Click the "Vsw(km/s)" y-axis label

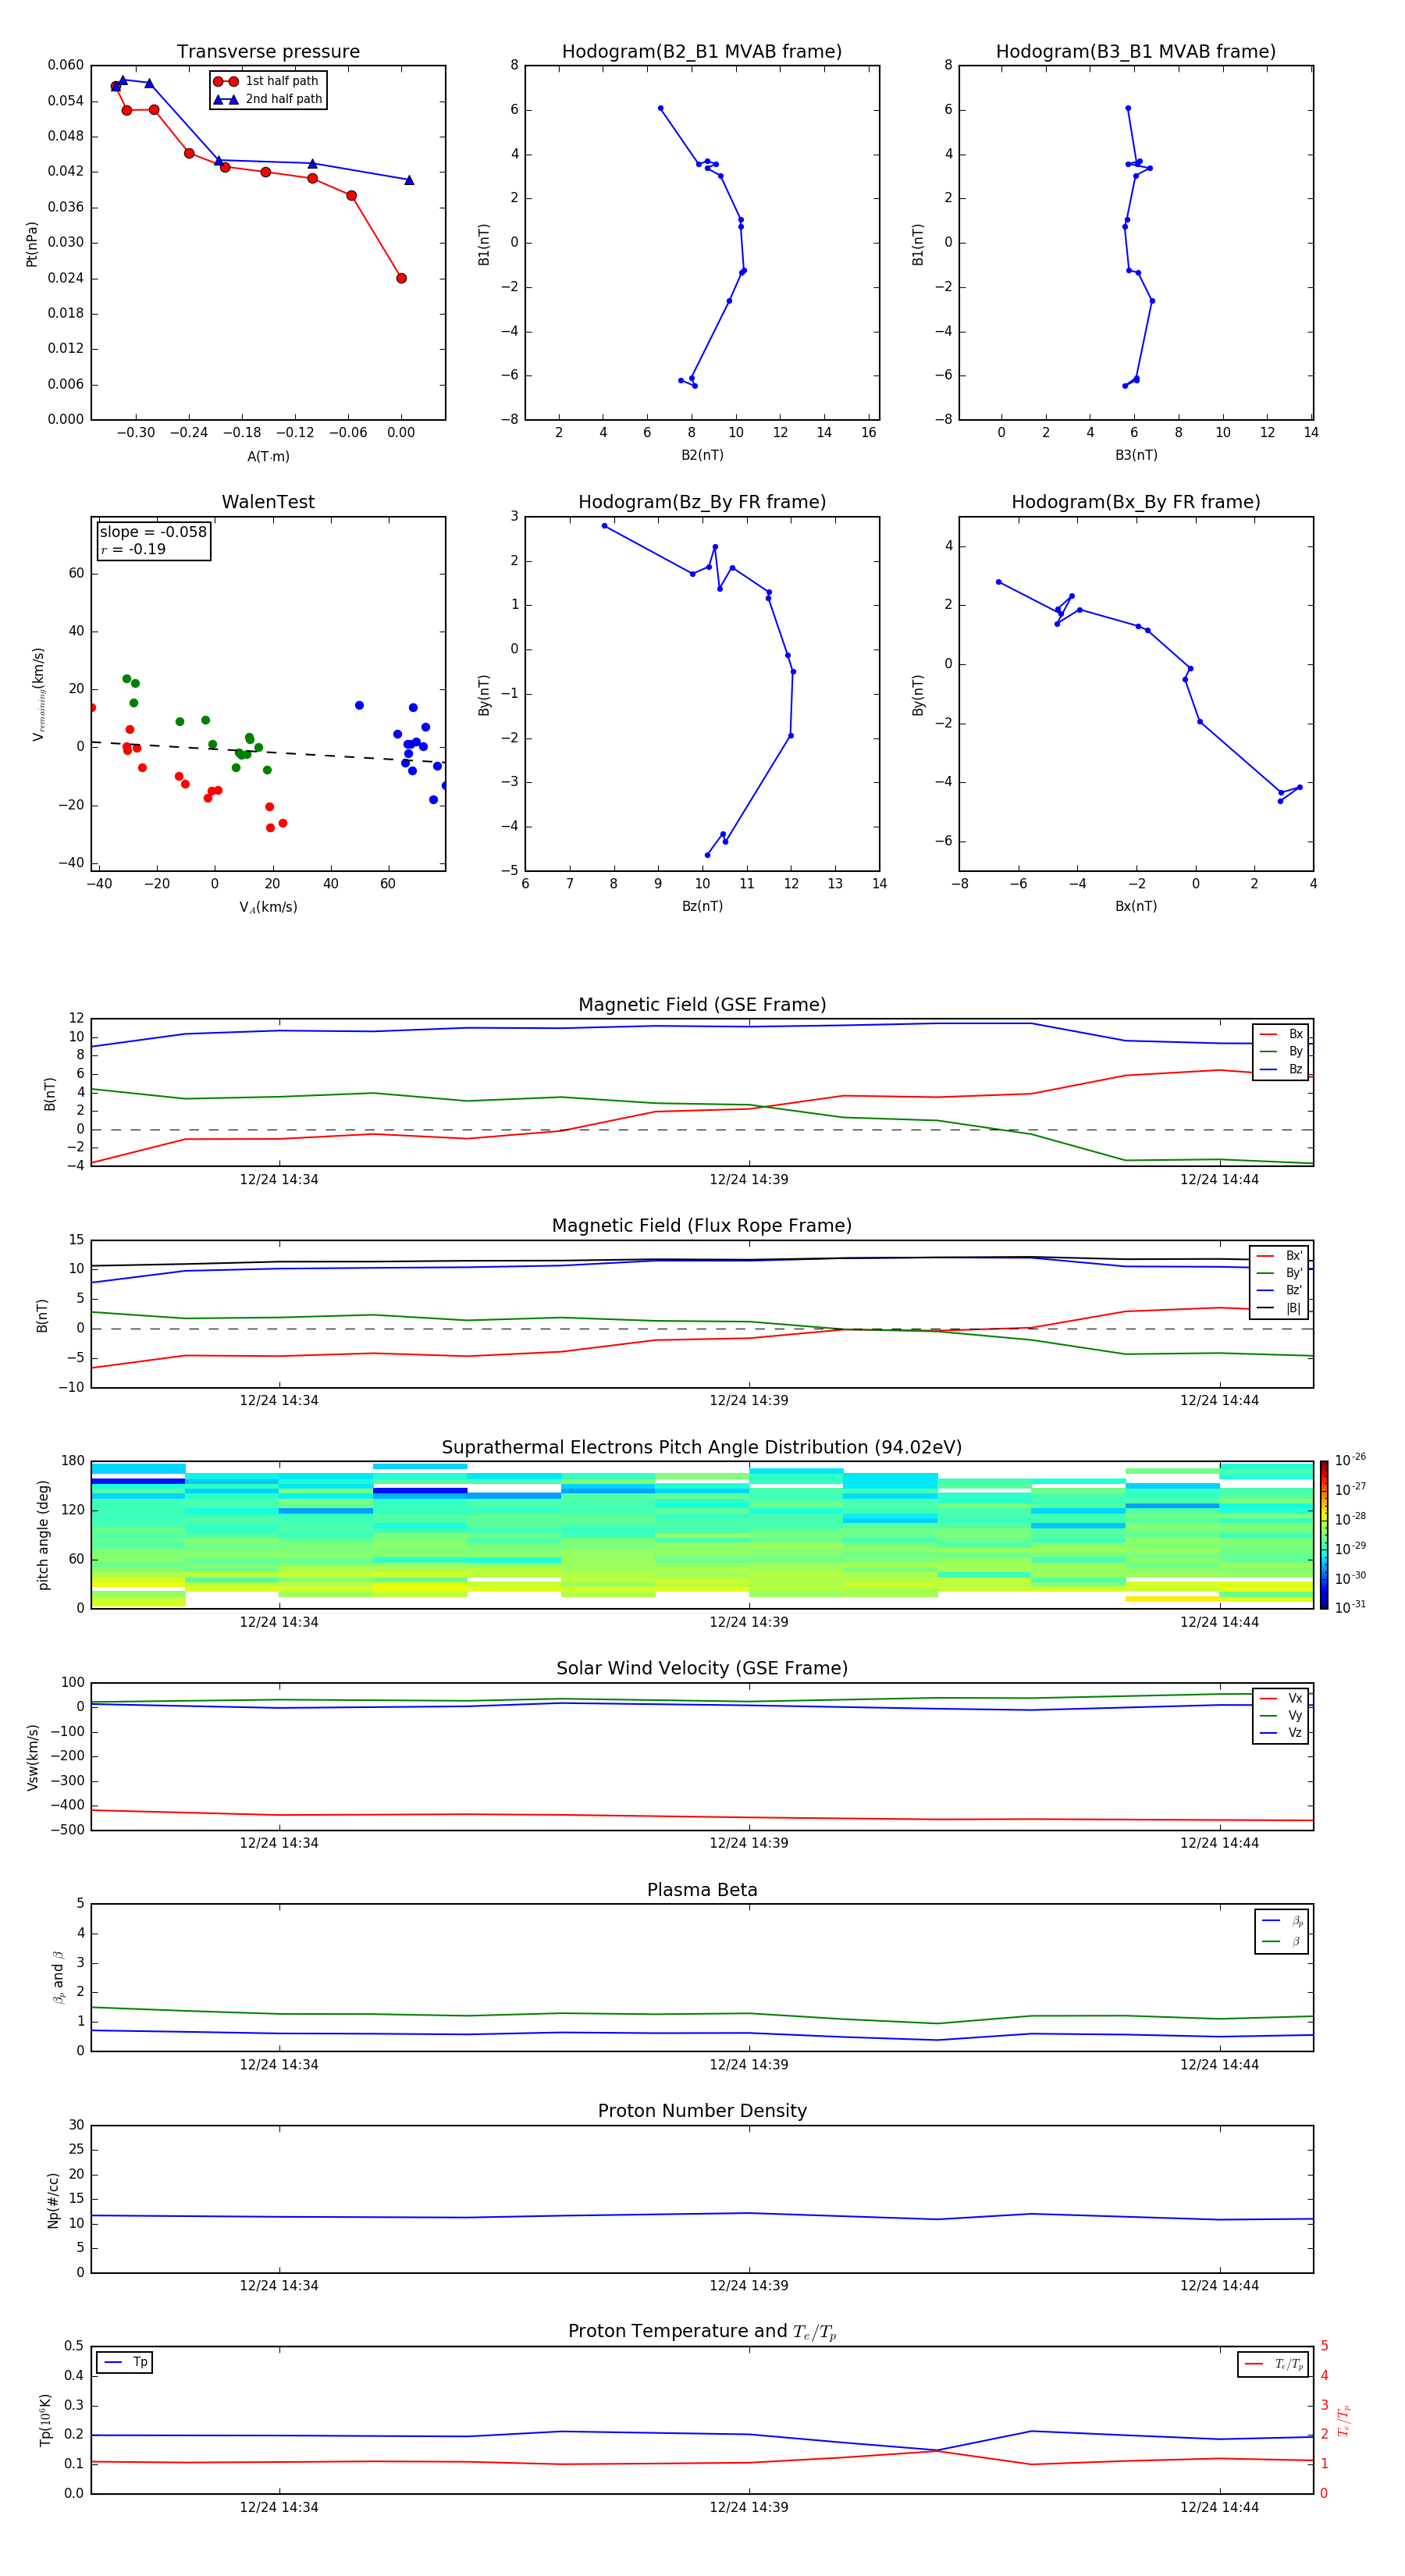point(32,1757)
